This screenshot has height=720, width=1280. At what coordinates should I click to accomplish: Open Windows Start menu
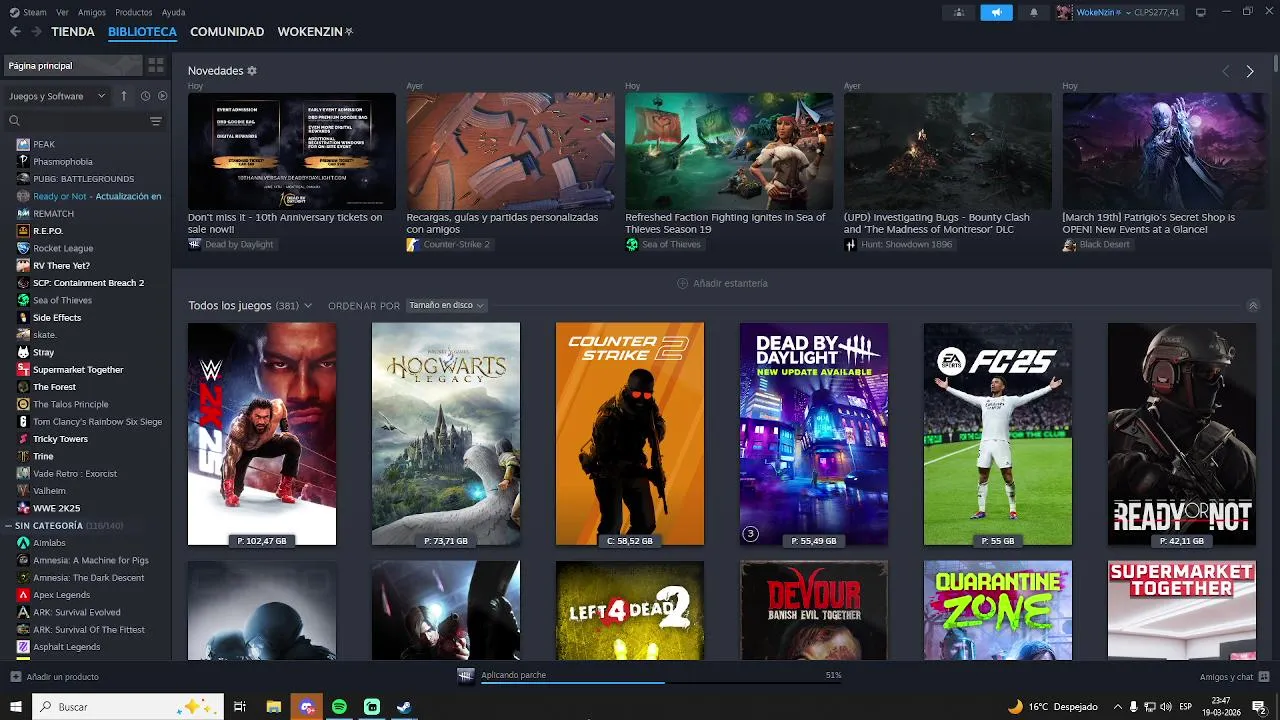coord(16,707)
